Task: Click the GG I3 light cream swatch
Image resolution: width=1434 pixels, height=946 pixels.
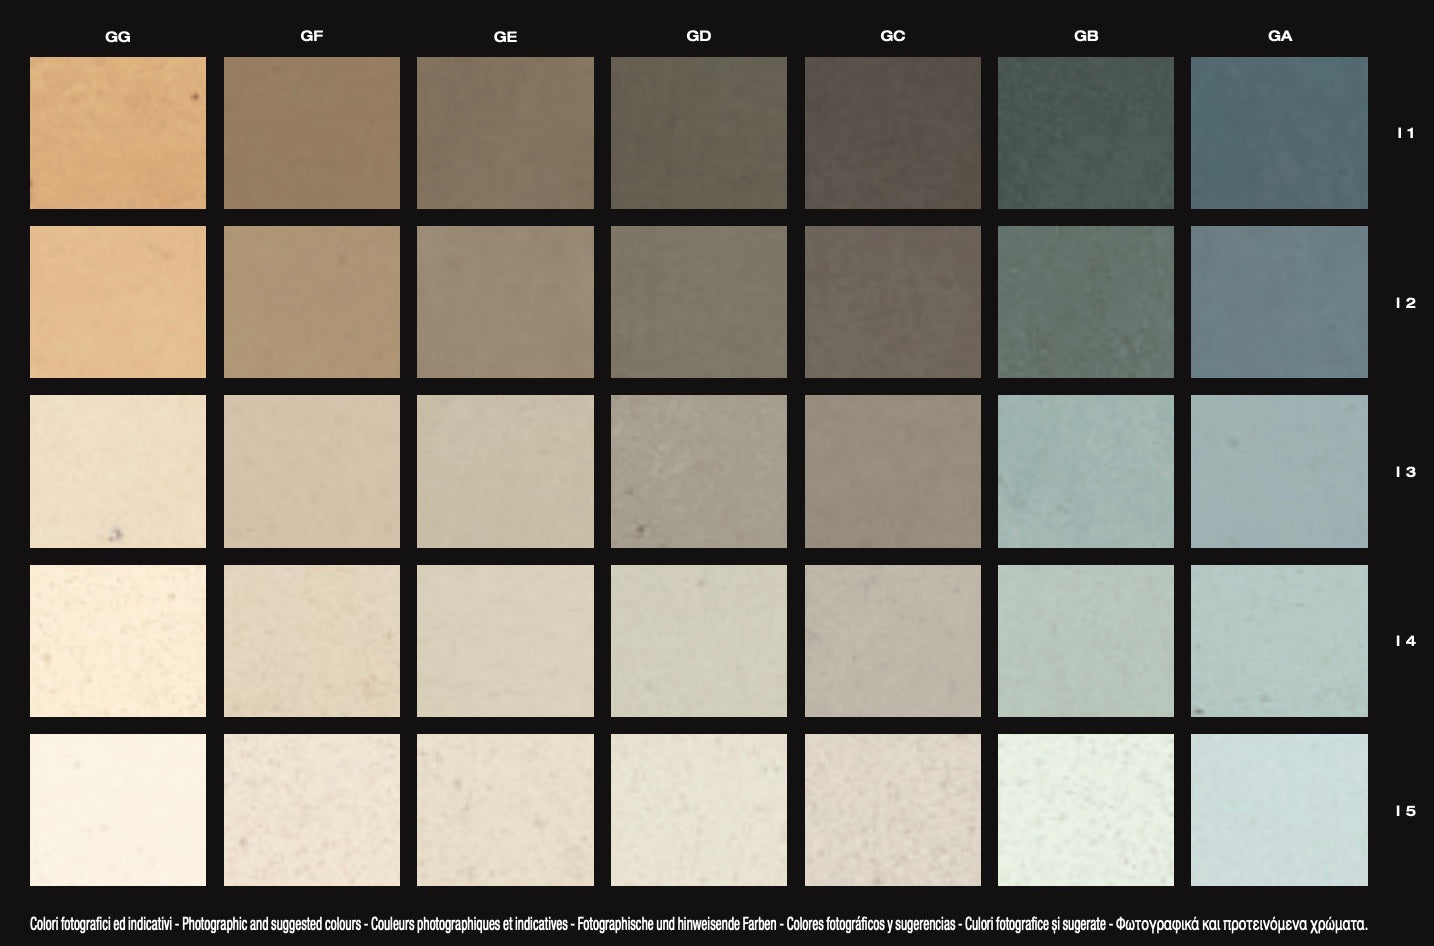Action: (x=118, y=471)
